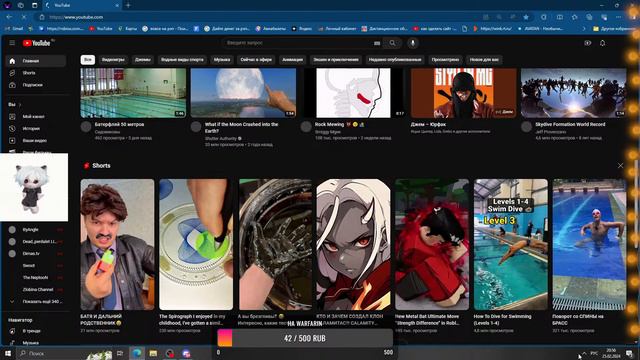Add the page to favorites star
Viewport: 640px width, 360px height.
pyautogui.click(x=526, y=17)
